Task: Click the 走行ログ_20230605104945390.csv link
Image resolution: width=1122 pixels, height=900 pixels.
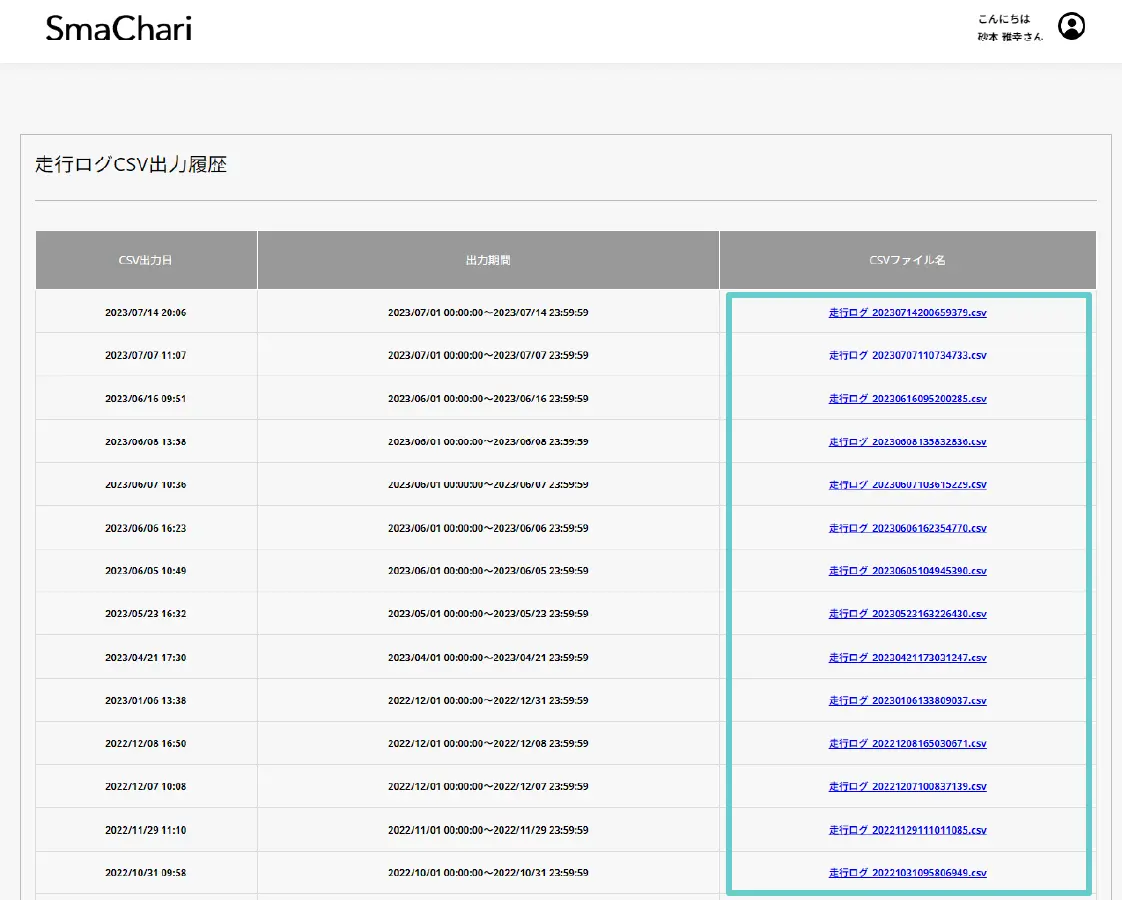Action: [x=907, y=571]
